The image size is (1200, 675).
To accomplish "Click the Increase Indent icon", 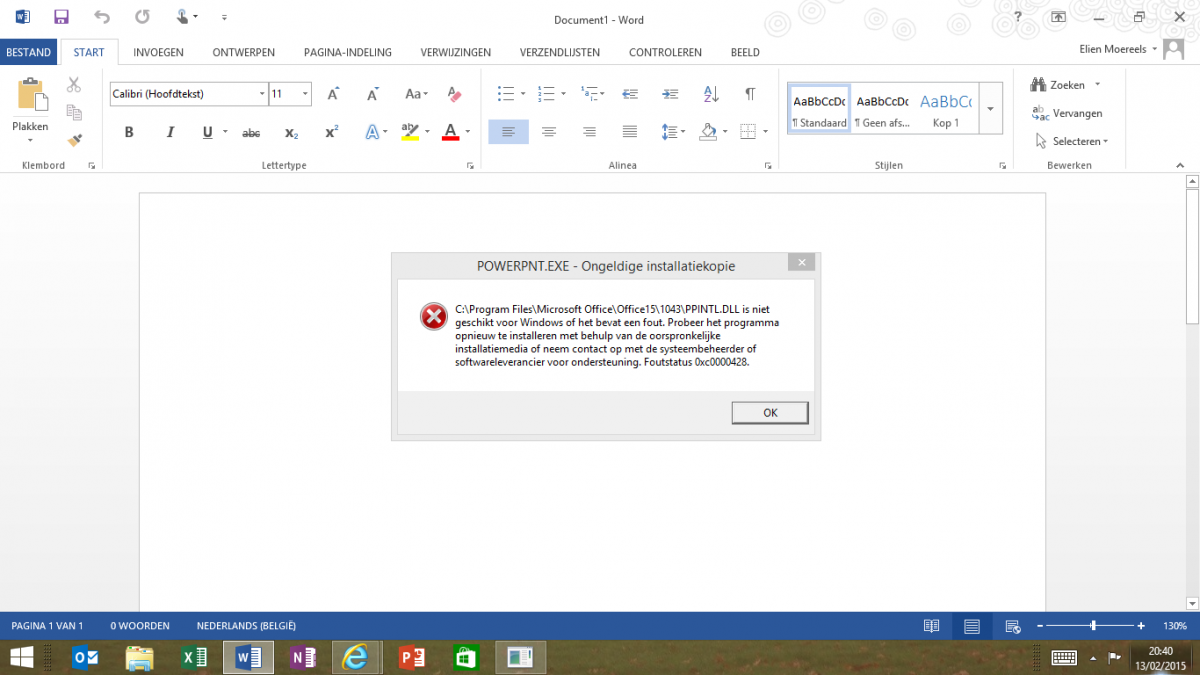I will (x=670, y=94).
